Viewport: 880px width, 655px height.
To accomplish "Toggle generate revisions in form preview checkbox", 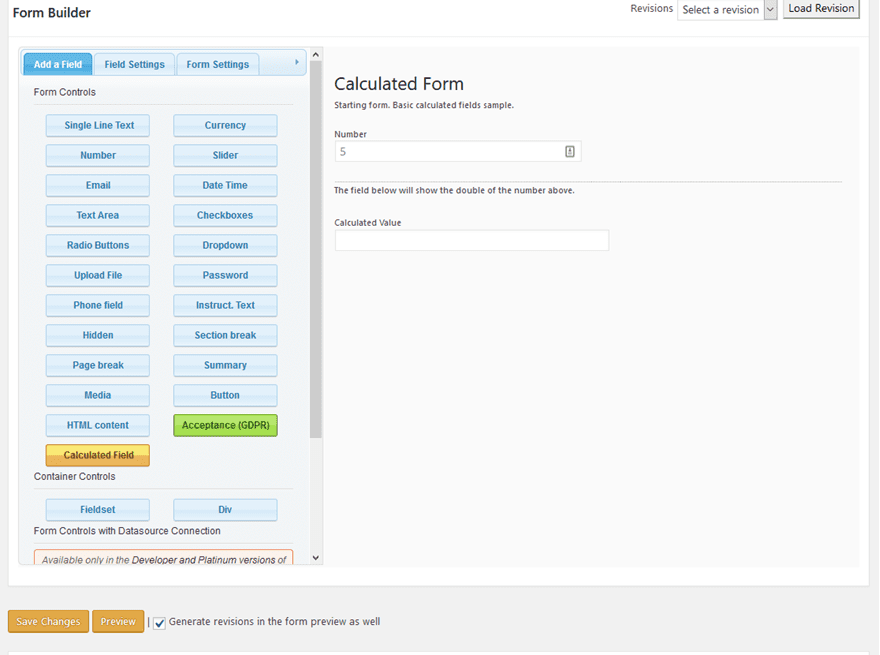I will pyautogui.click(x=159, y=622).
